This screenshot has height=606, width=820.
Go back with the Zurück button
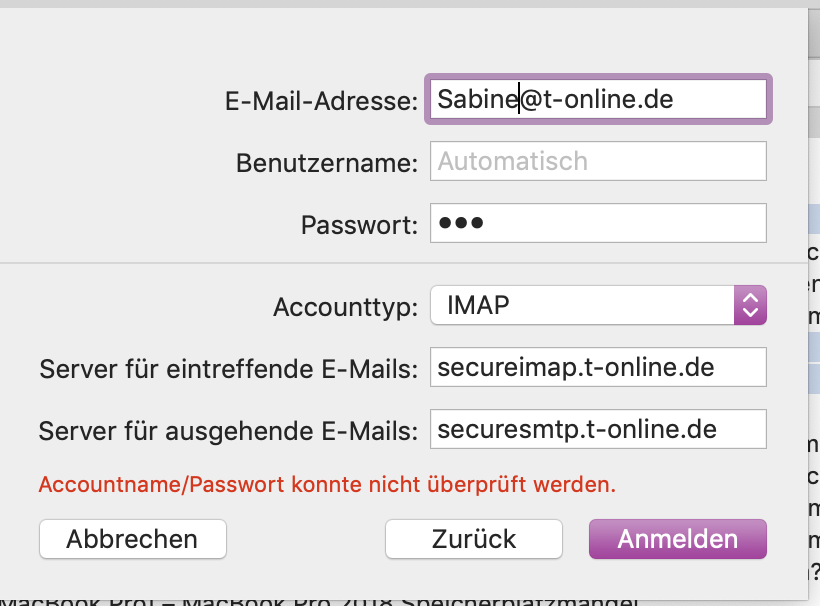pos(474,539)
